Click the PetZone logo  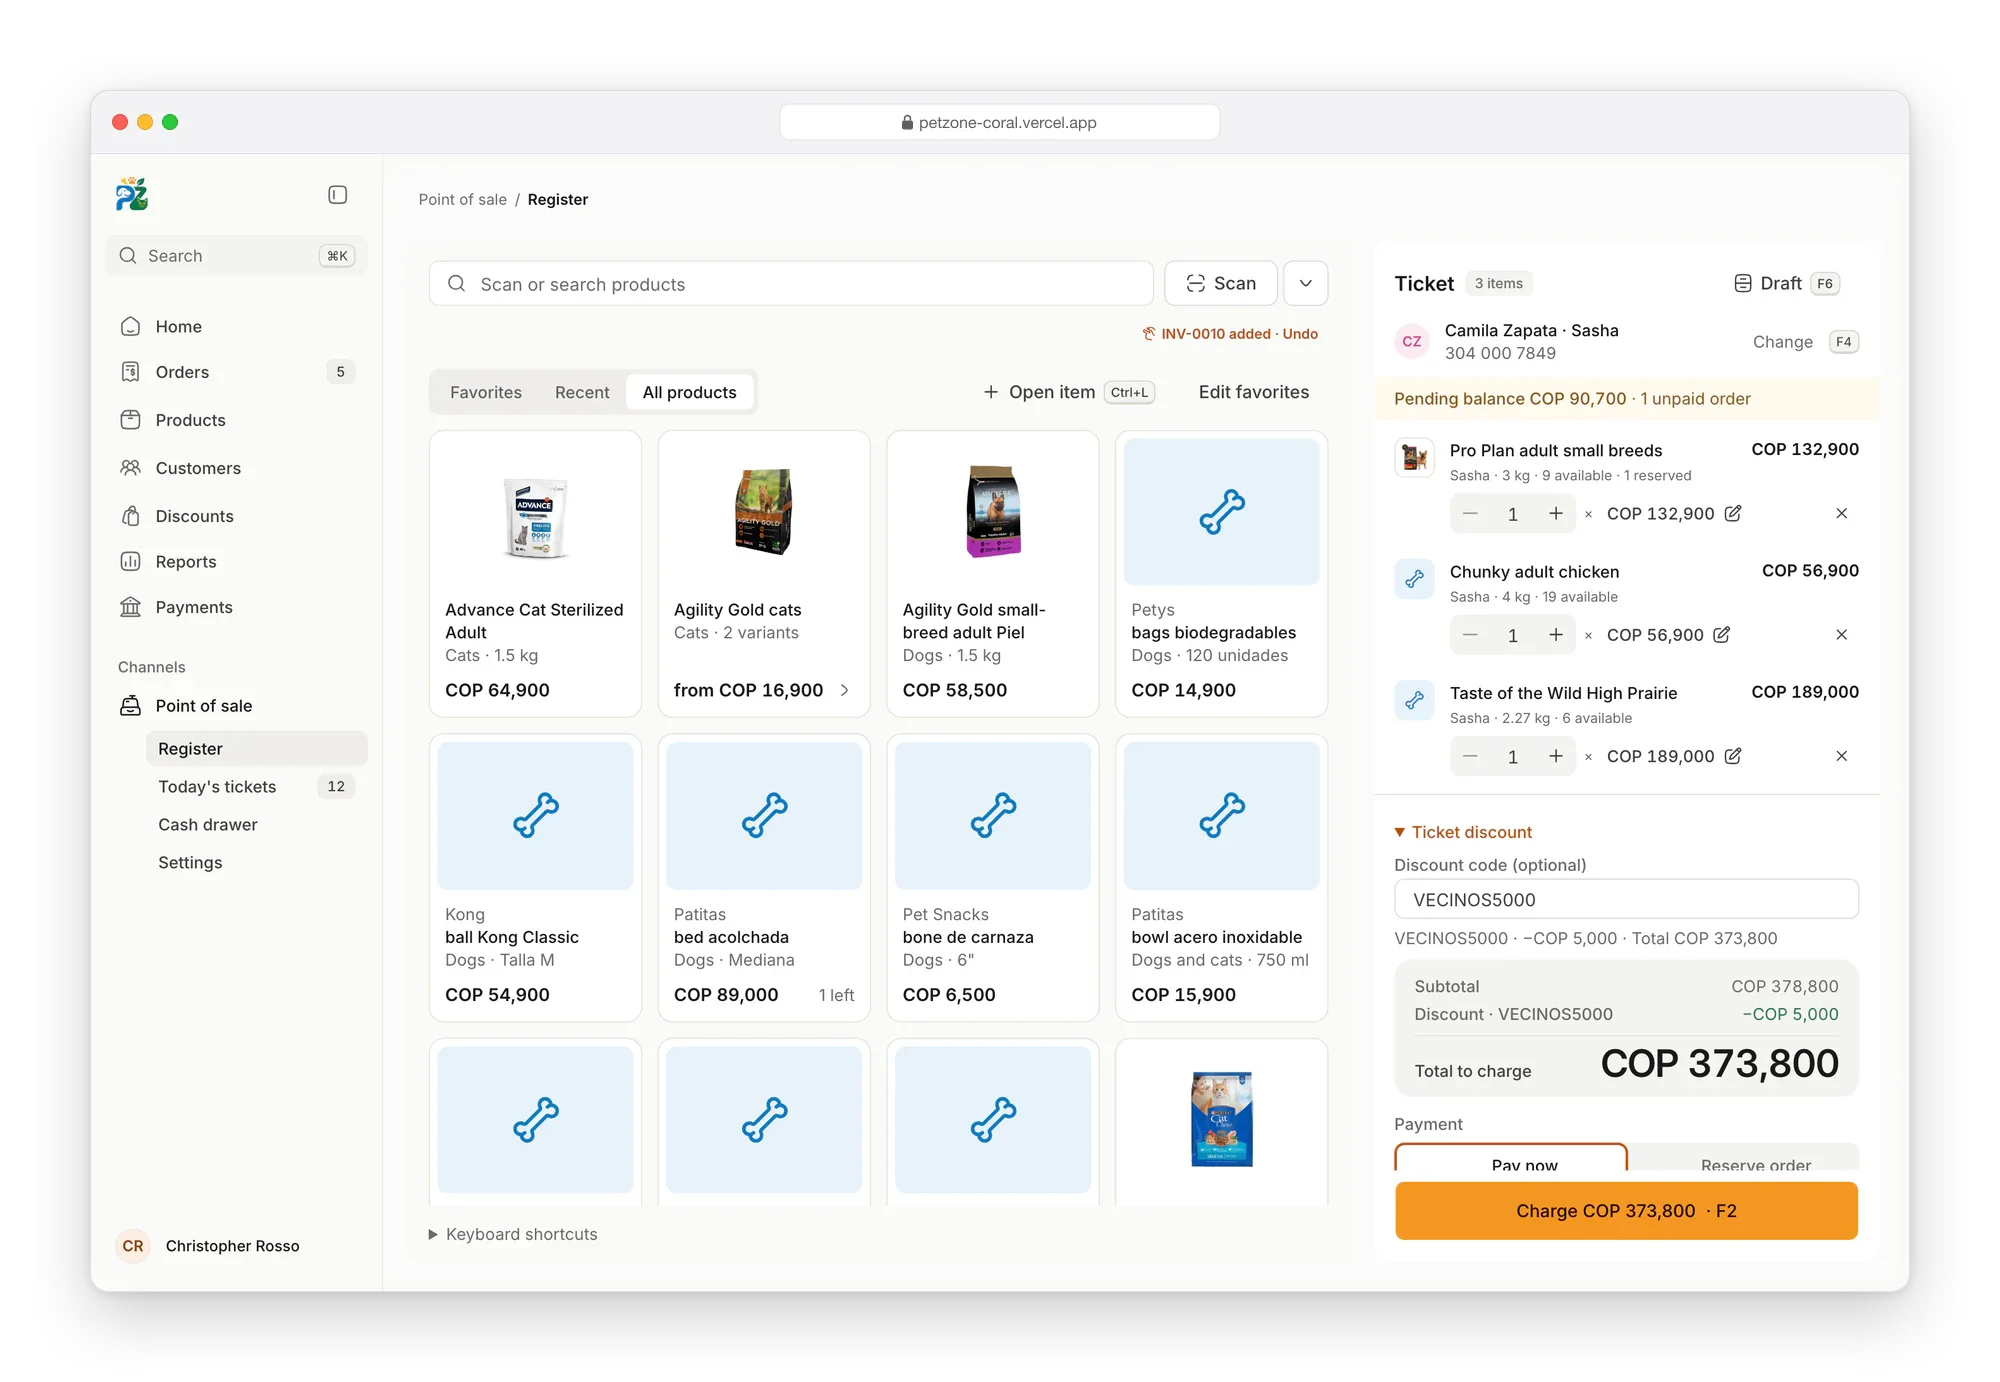(x=132, y=194)
